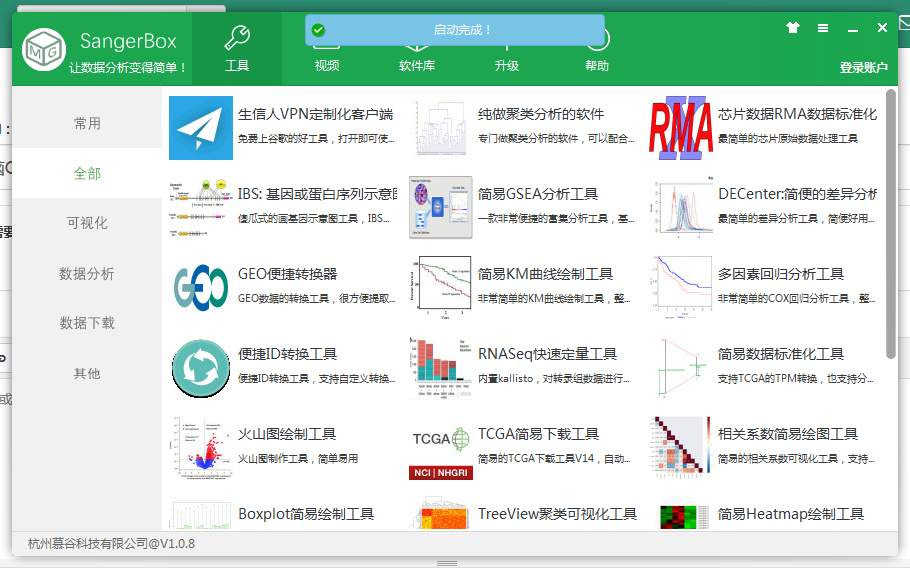Screen dimensions: 910x568
Task: Click the 芯片数据RMA数据标准化 title
Action: (x=797, y=114)
